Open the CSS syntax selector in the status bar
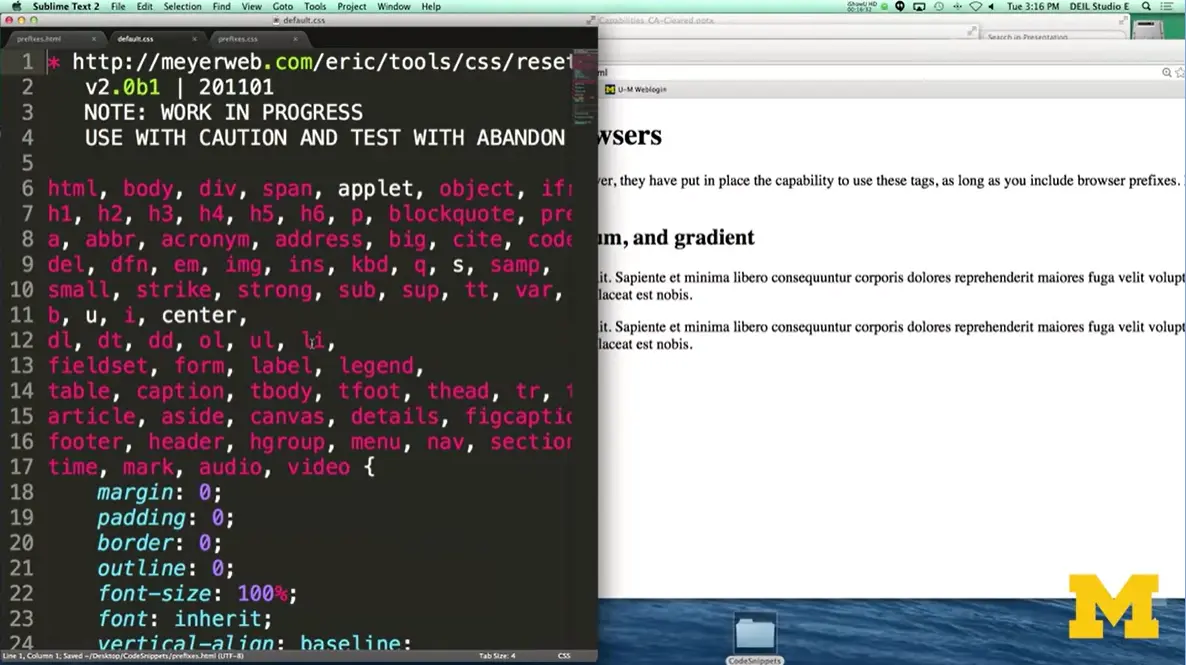 pyautogui.click(x=563, y=655)
